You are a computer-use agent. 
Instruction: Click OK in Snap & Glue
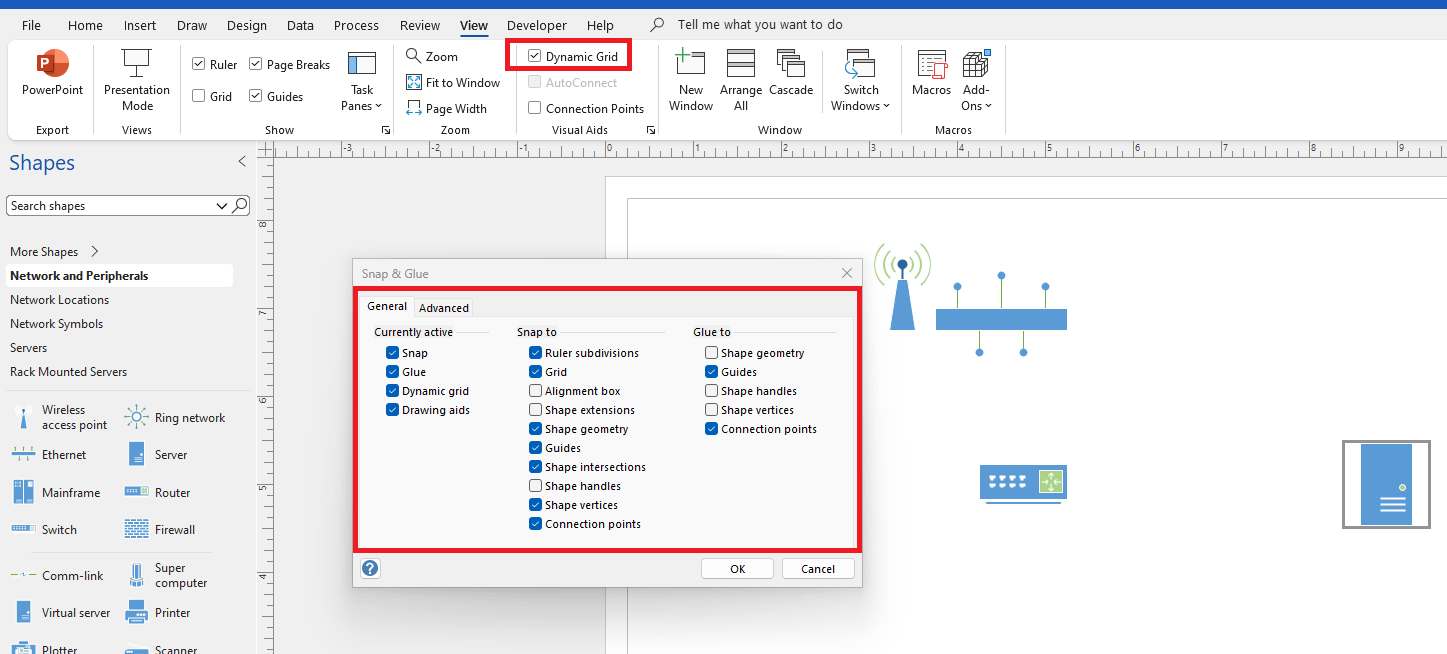point(738,569)
